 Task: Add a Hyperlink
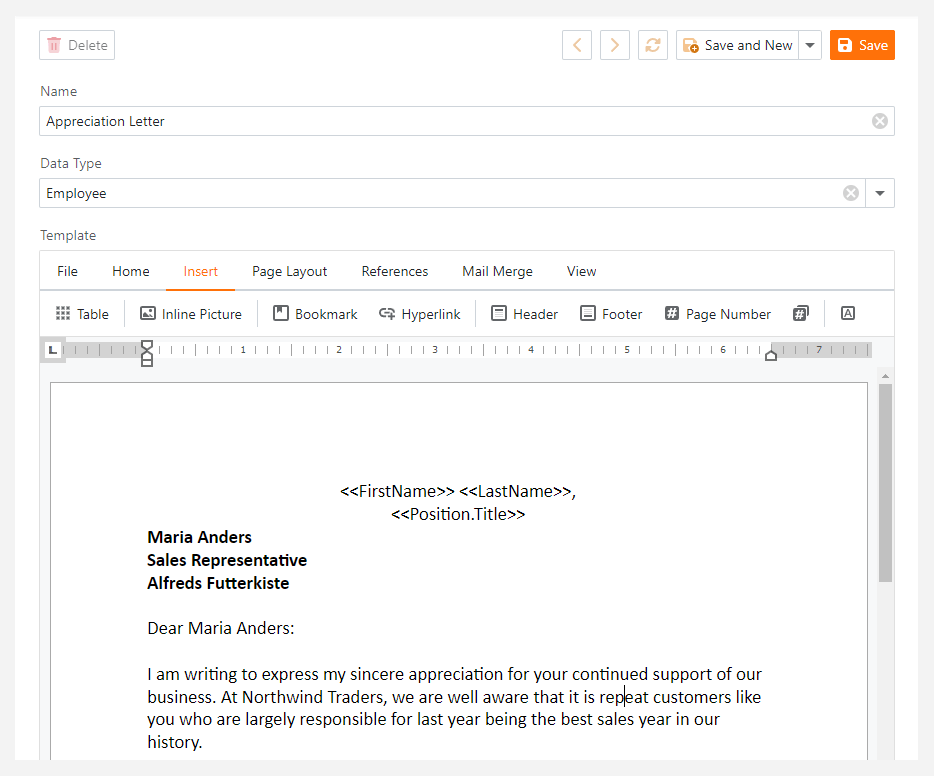tap(419, 313)
